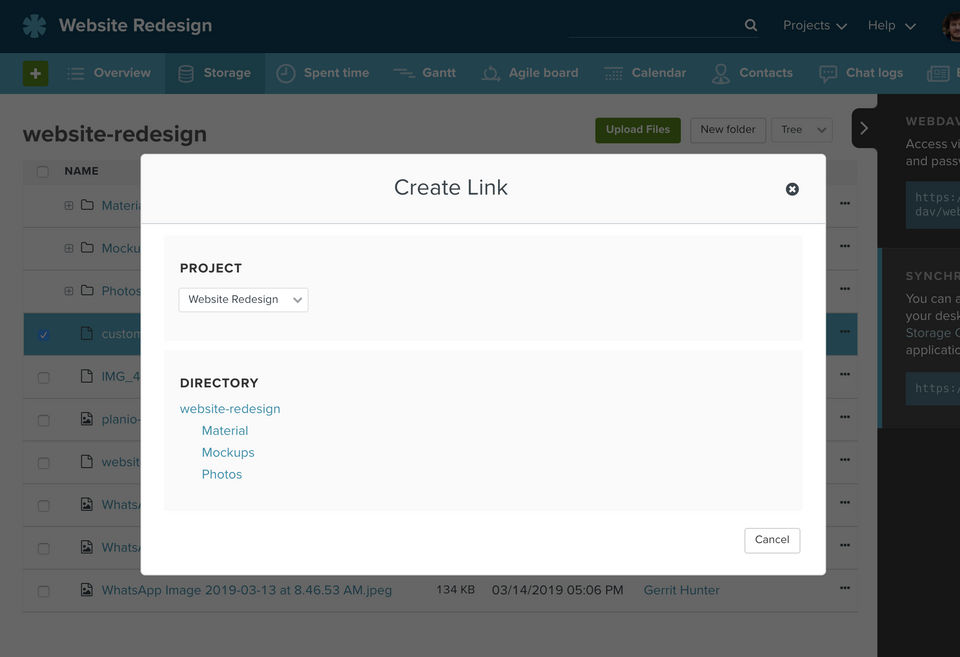Screen dimensions: 960x657
Task: Select the website-redesign root directory
Action: (x=230, y=408)
